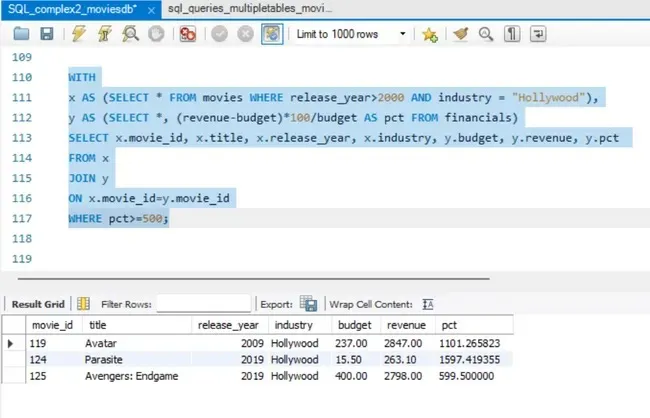Toggle word wrap in the editor
650x418 pixels.
point(538,34)
